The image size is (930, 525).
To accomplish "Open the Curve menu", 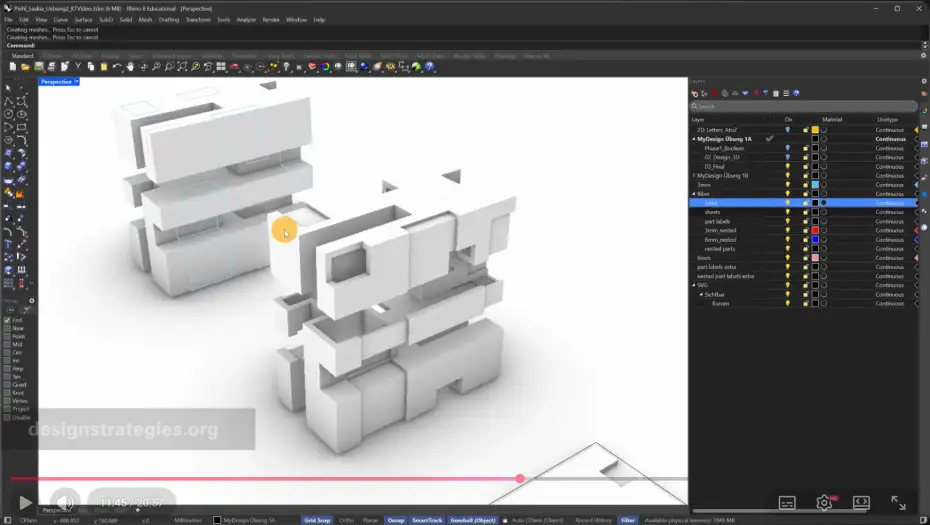I will tap(60, 20).
